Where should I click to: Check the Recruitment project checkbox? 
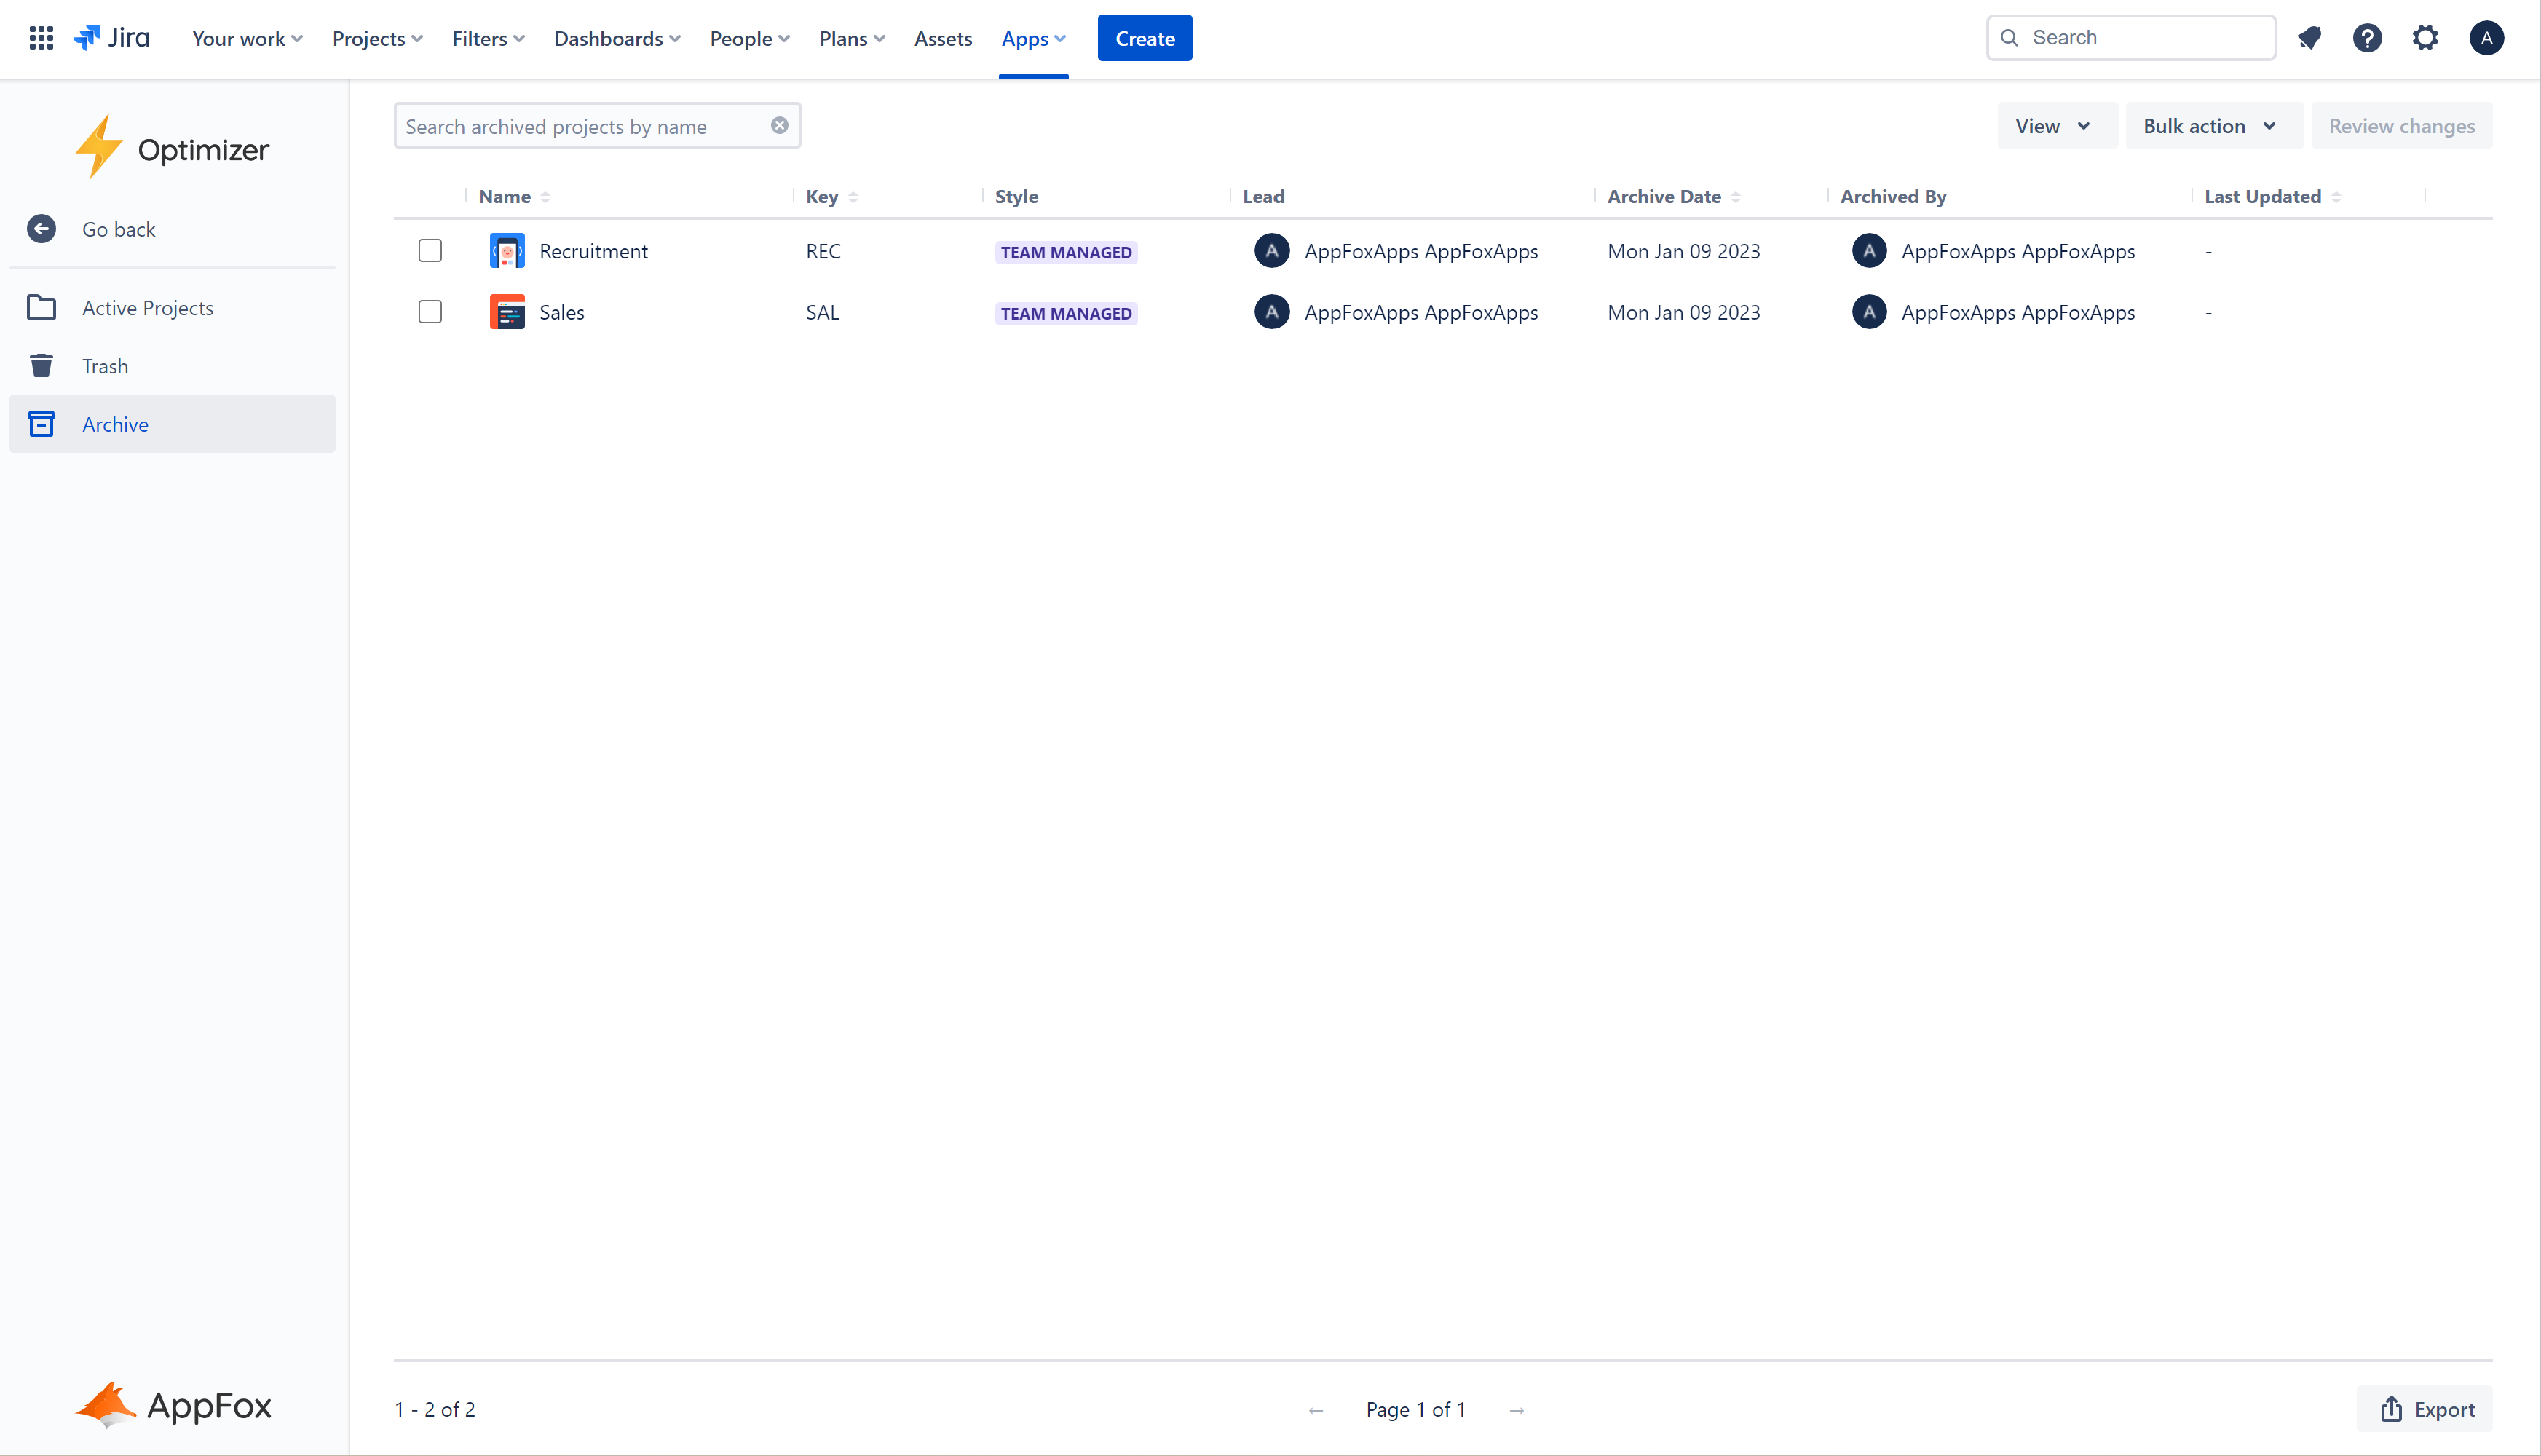pos(430,251)
